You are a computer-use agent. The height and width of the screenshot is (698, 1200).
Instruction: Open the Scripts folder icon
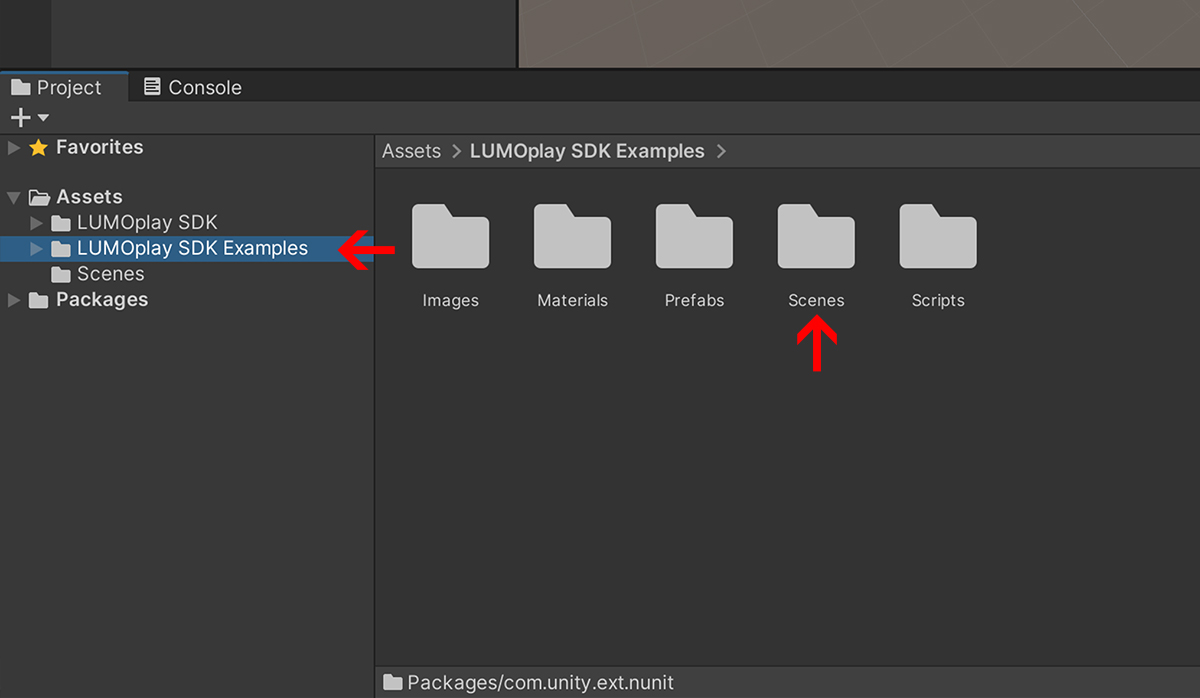click(938, 237)
